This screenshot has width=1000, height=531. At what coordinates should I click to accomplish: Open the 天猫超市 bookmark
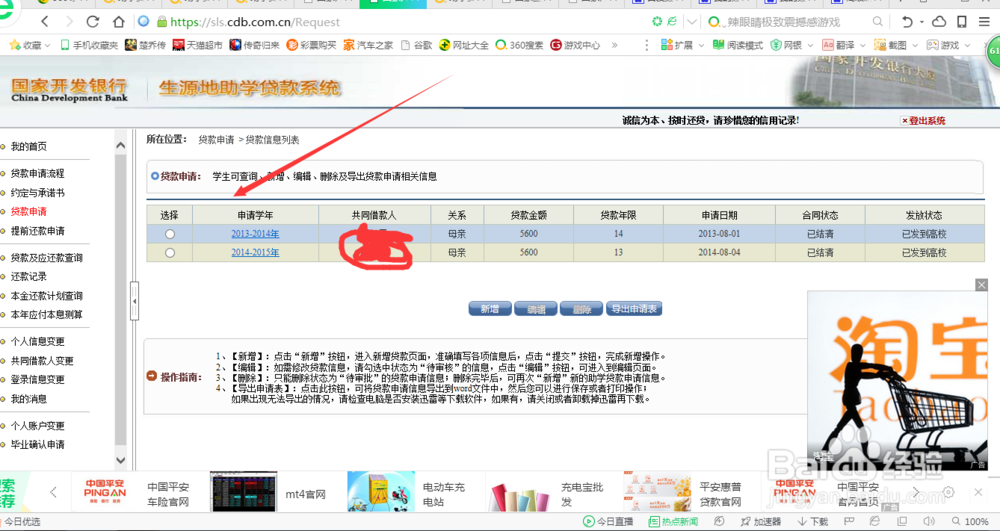198,45
